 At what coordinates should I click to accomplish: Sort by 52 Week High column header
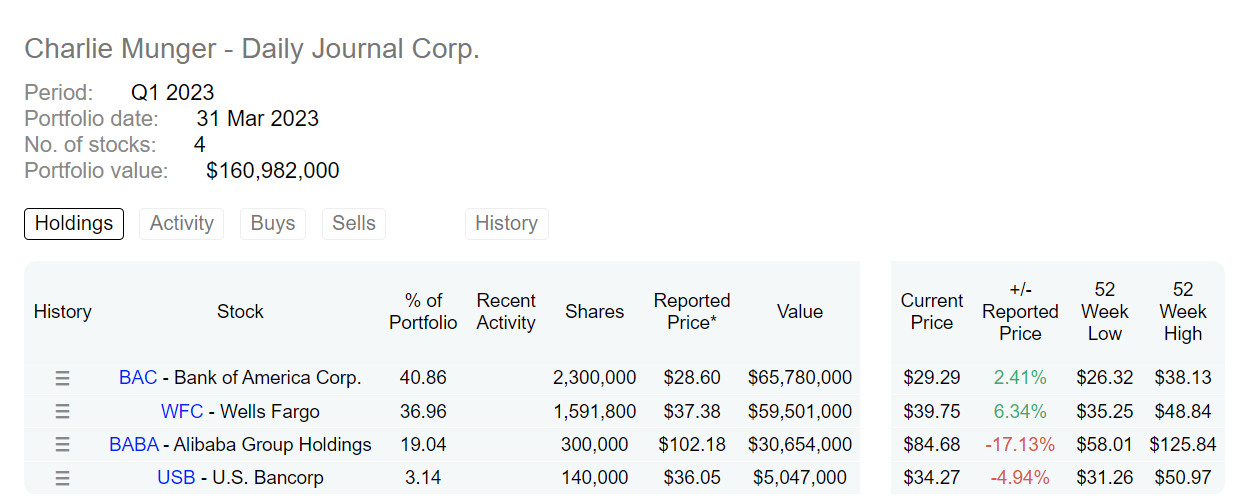1183,312
